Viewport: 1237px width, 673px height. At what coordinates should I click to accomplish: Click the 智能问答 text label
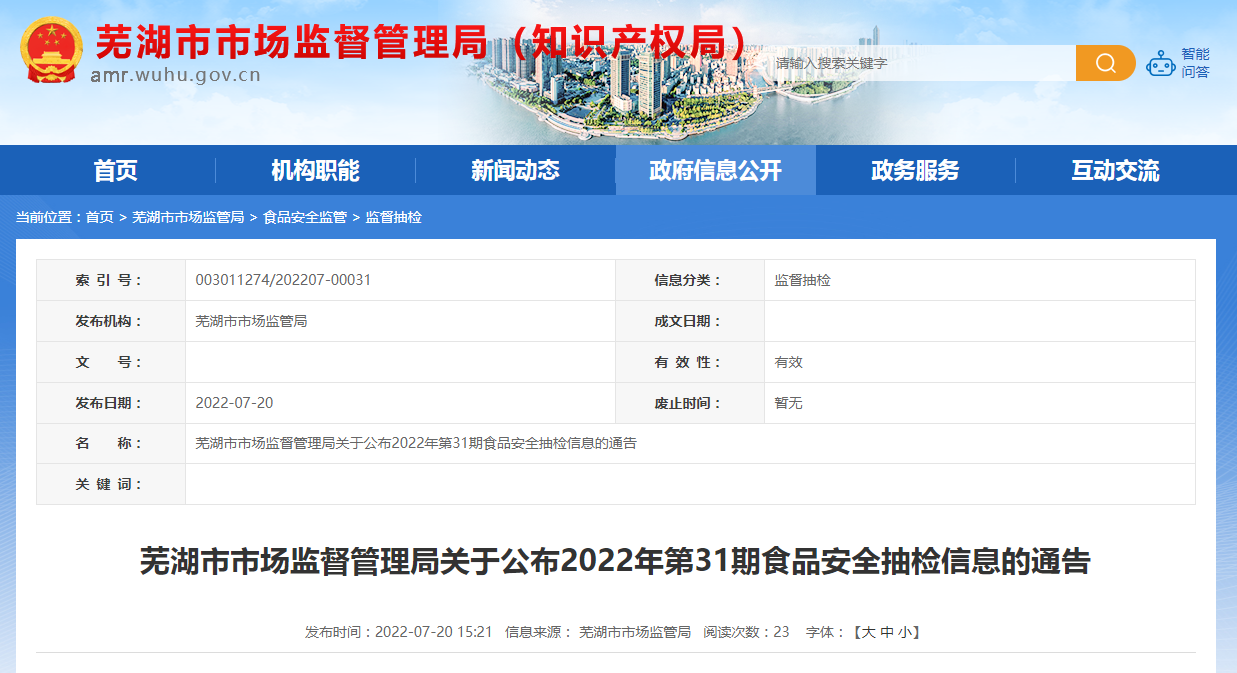[1195, 63]
